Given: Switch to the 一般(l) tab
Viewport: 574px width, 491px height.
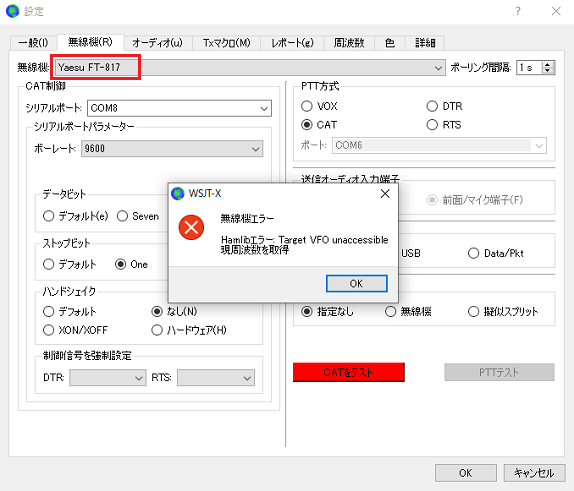Looking at the screenshot, I should tap(33, 43).
